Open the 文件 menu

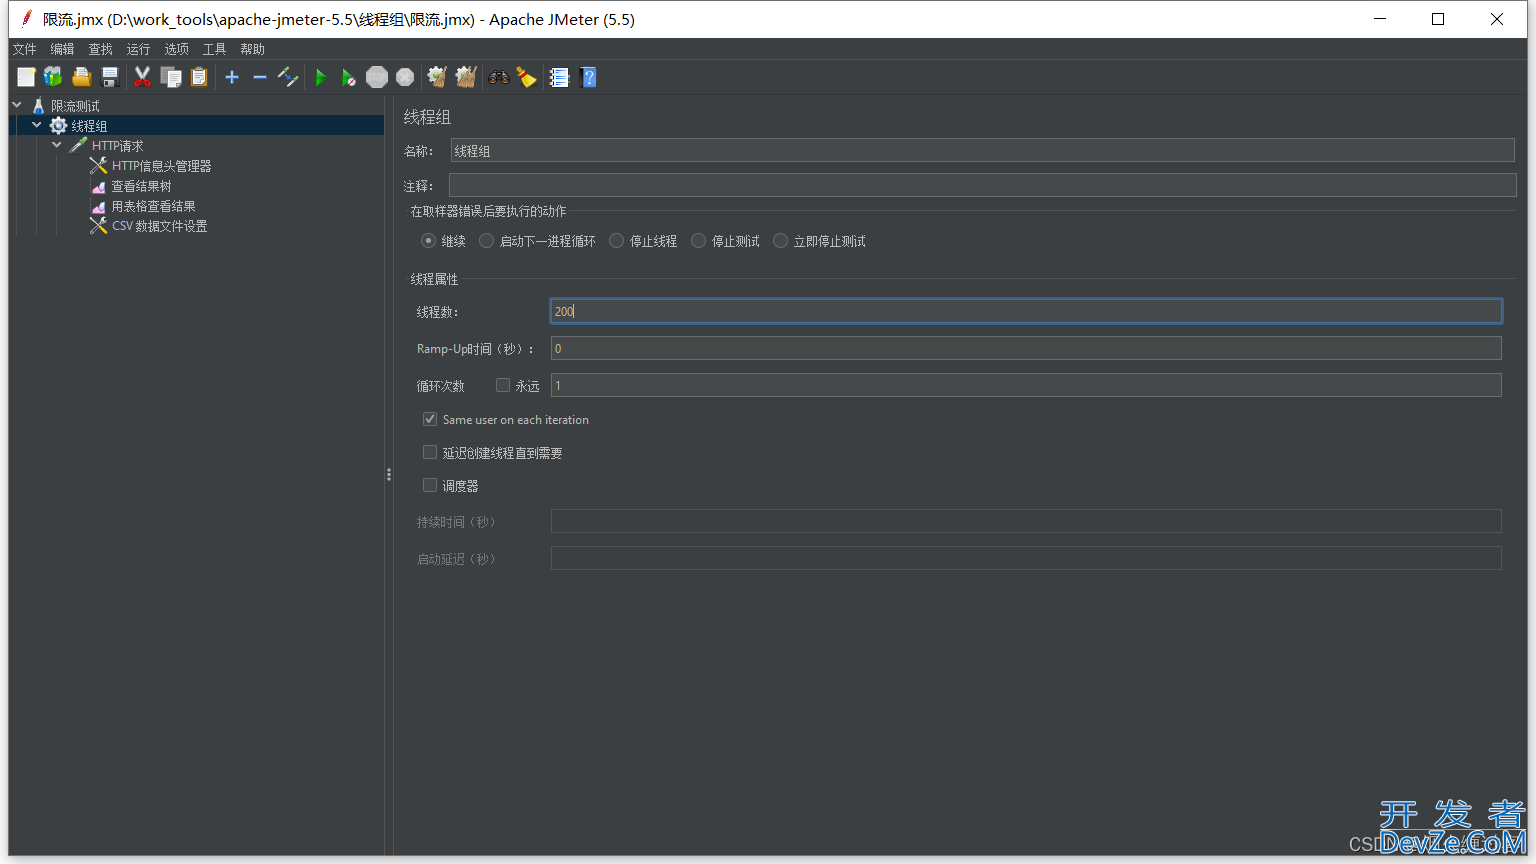[24, 49]
